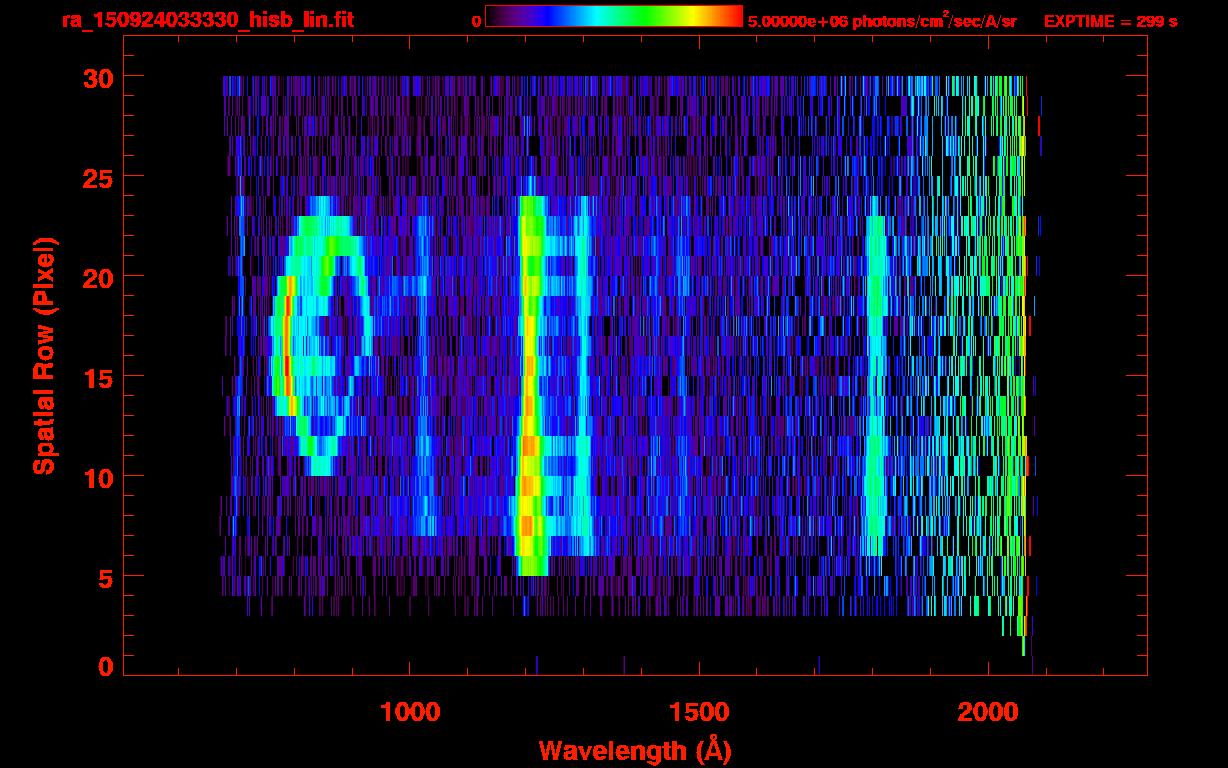Click the Wavelength (Å) axis title

(x=631, y=750)
